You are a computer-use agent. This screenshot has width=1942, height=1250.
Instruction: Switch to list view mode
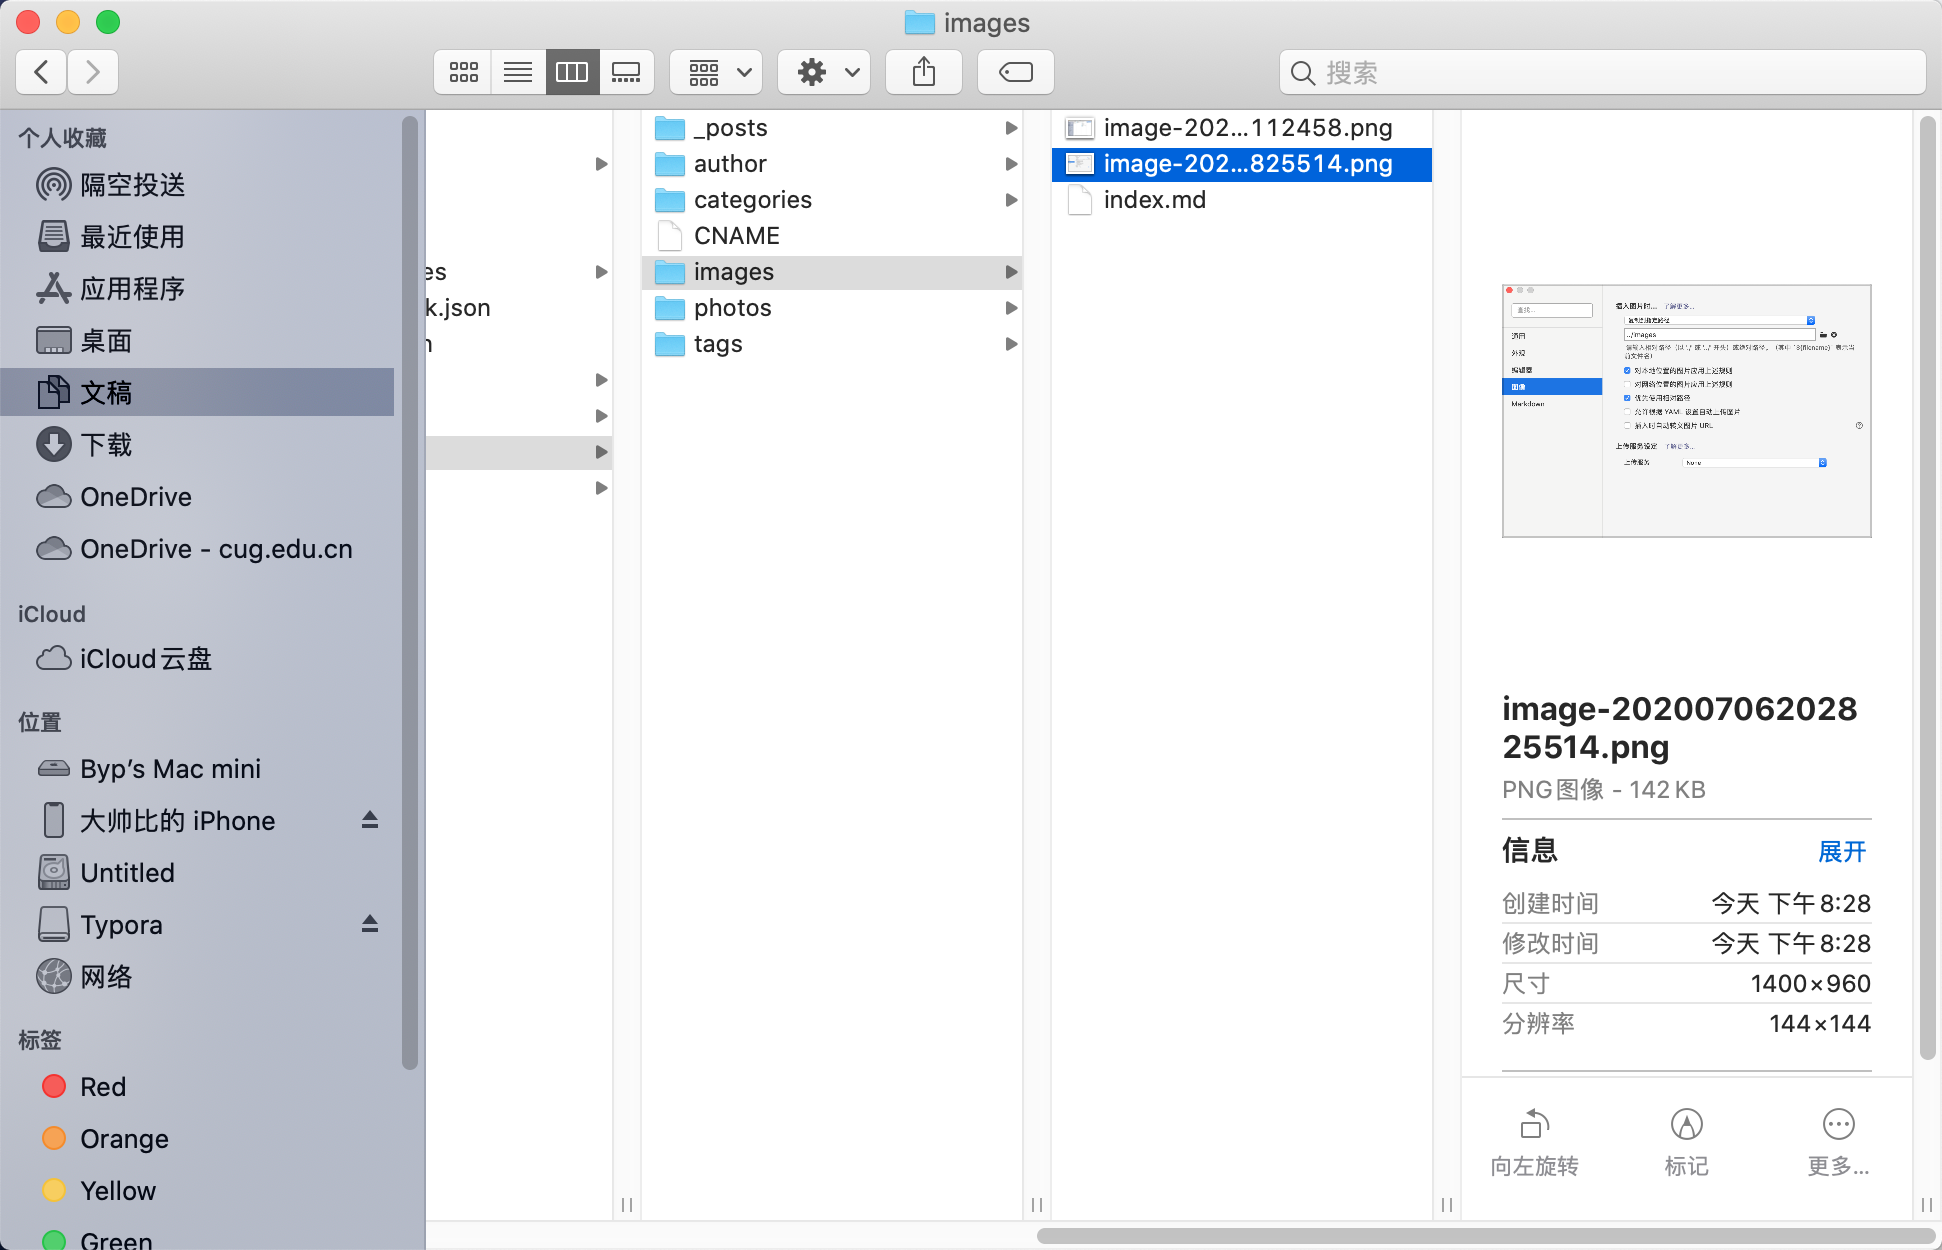[518, 72]
